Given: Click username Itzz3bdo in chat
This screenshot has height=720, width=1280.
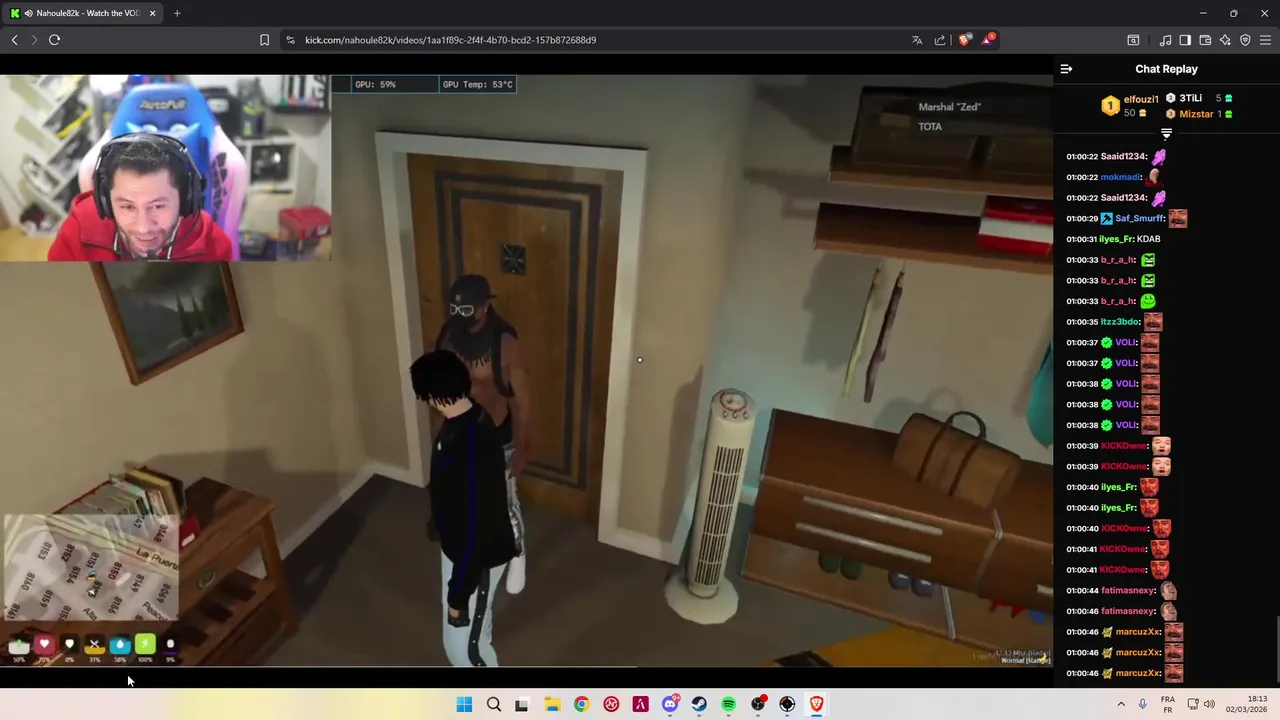Looking at the screenshot, I should pos(1120,322).
